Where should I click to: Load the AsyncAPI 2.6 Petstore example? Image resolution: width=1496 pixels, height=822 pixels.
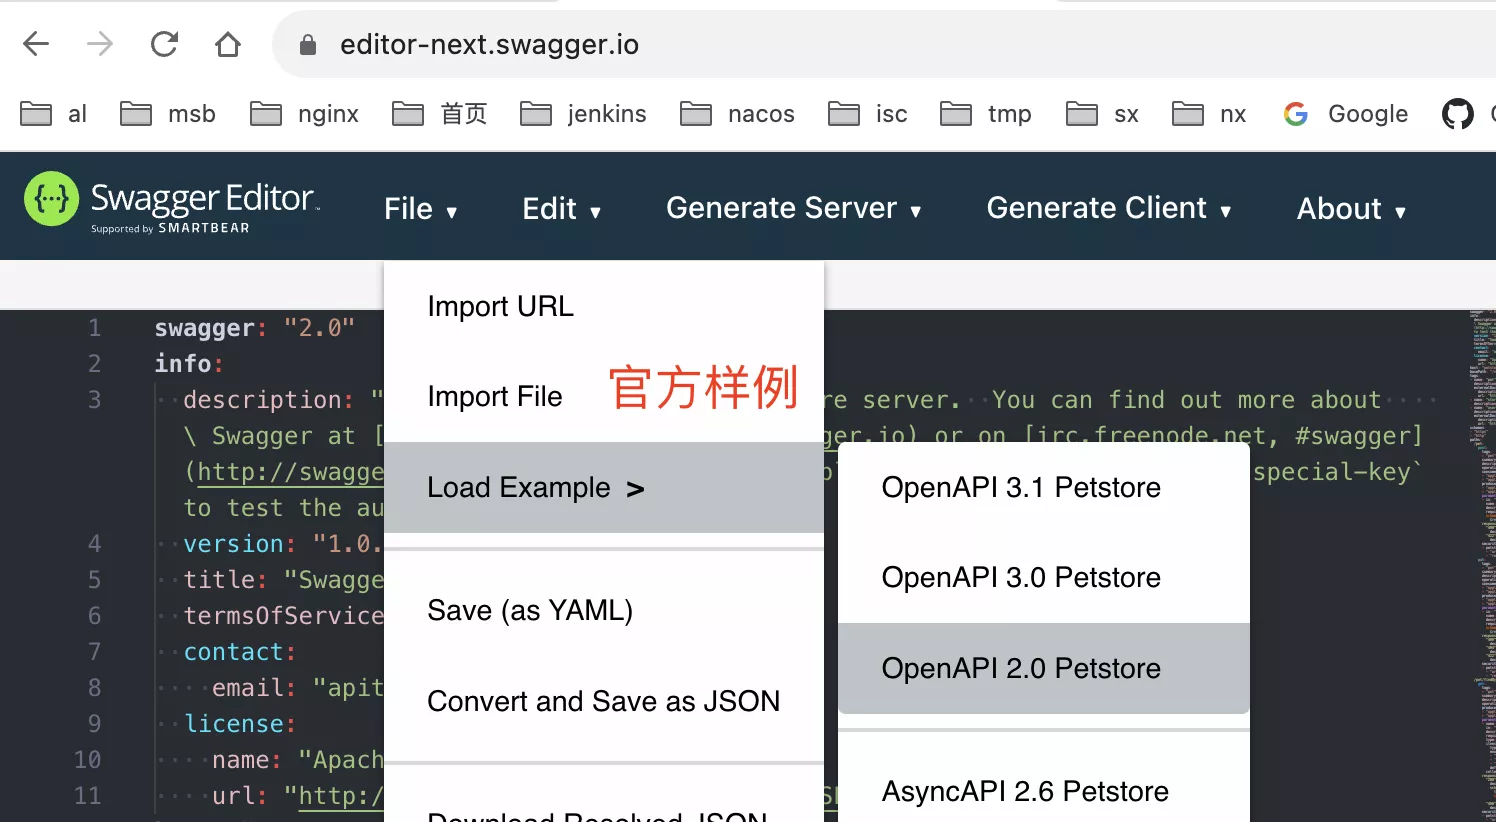click(x=1044, y=791)
